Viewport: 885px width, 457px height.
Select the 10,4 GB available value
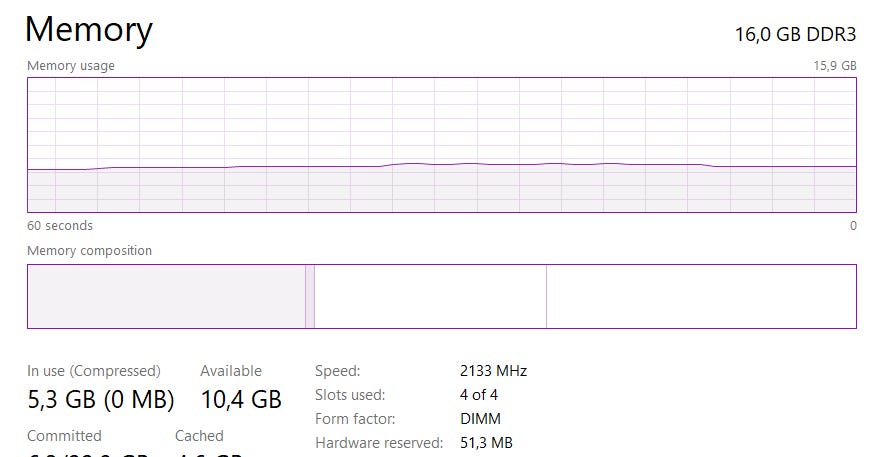coord(241,400)
